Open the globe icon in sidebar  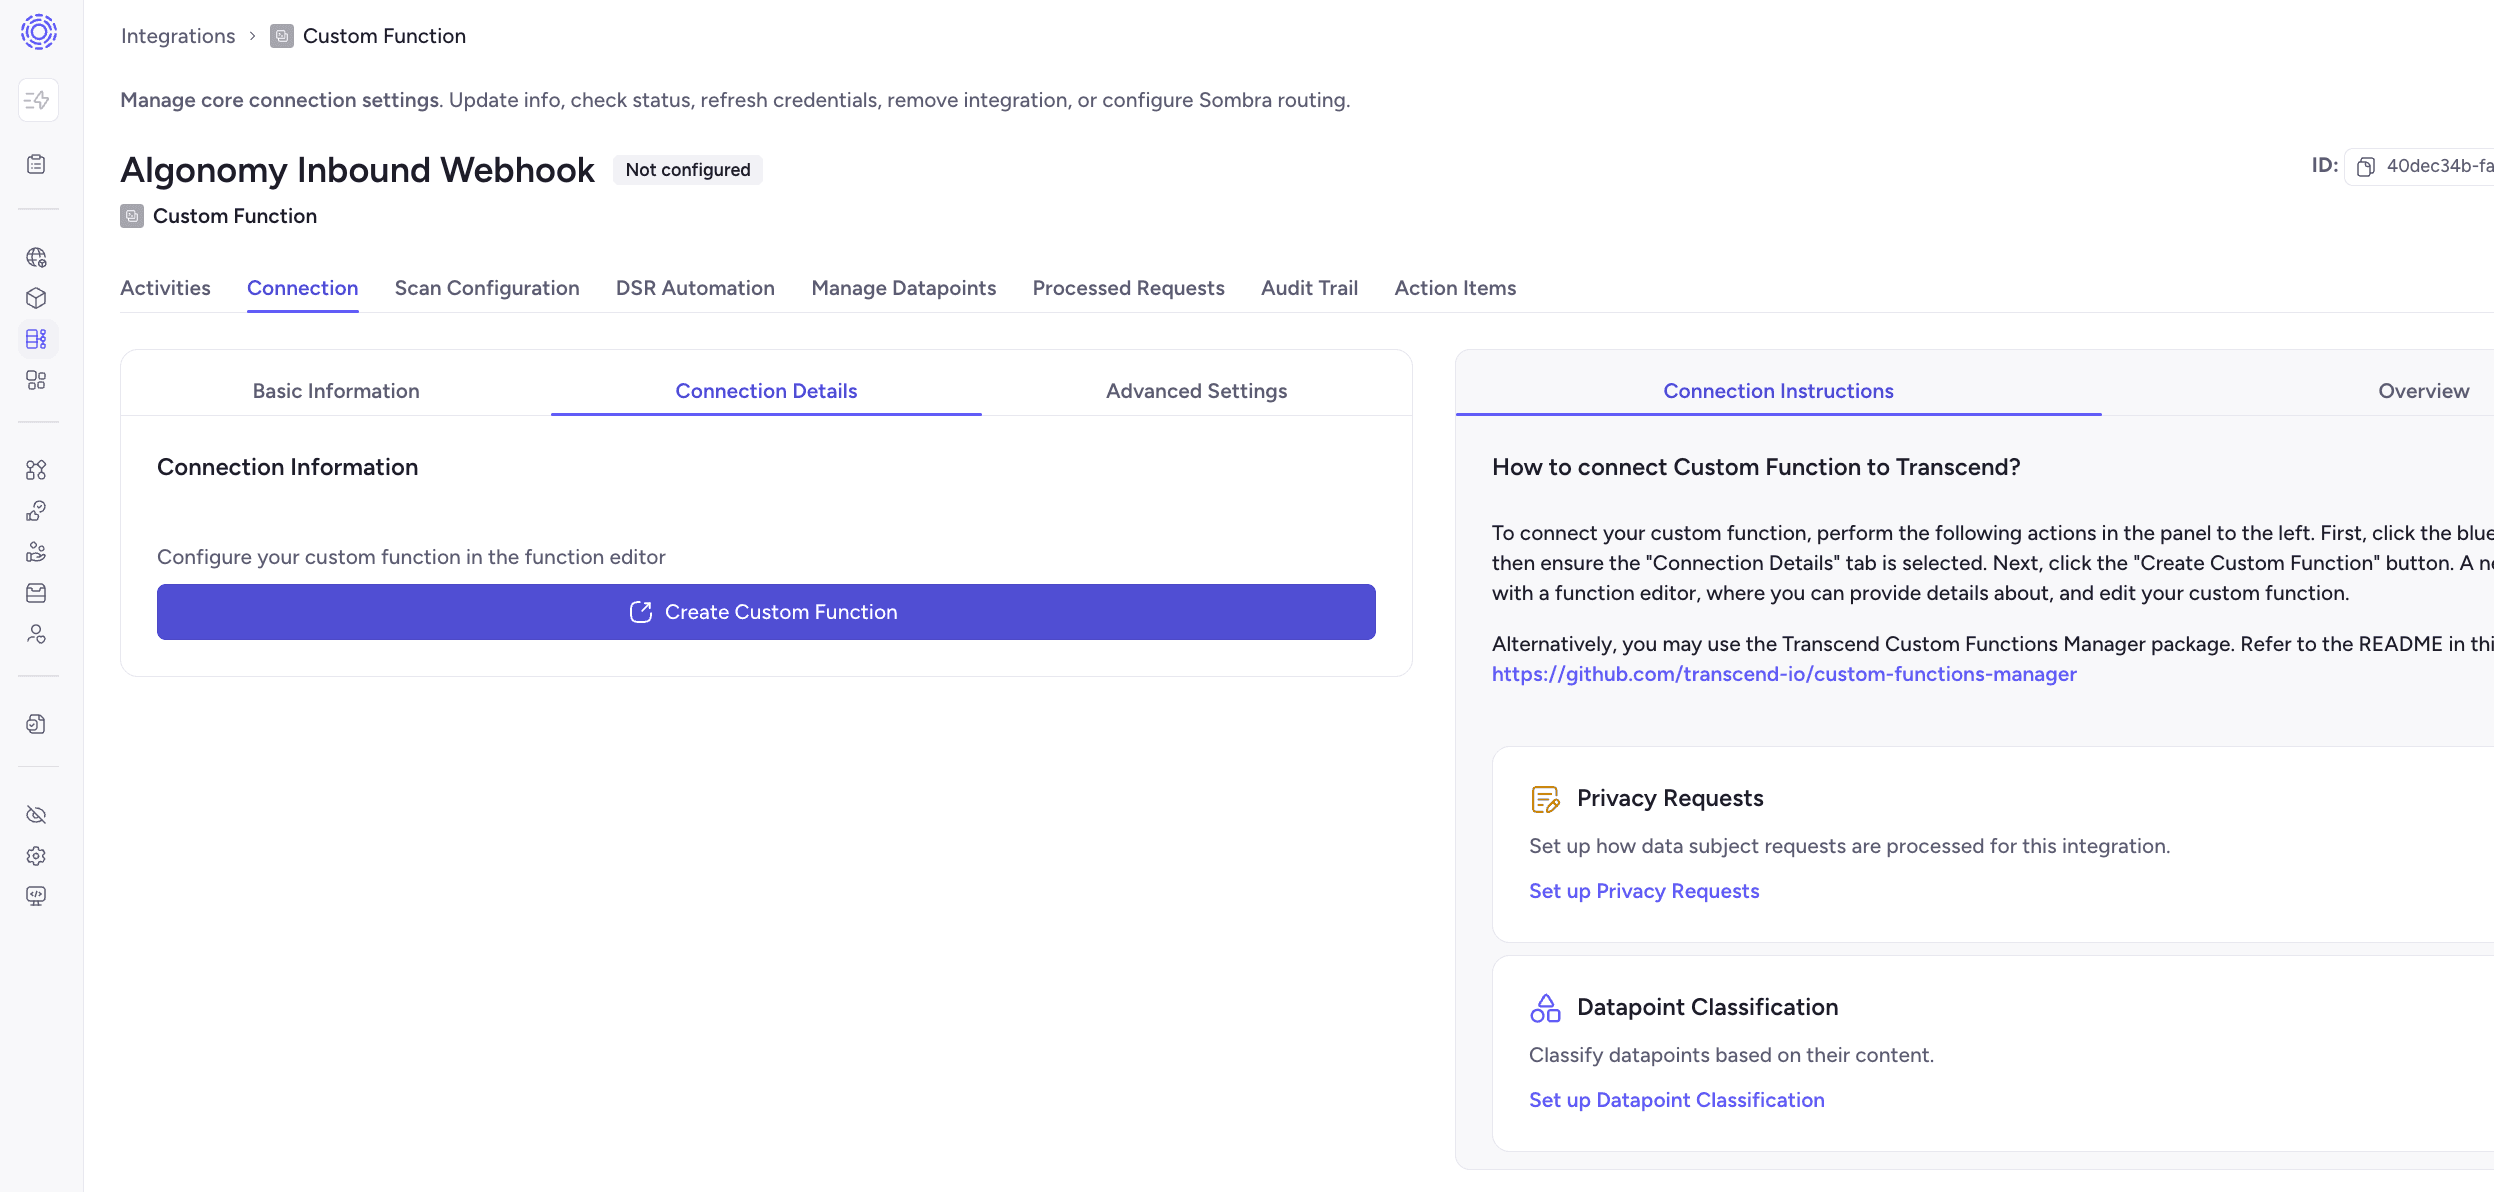pos(36,257)
